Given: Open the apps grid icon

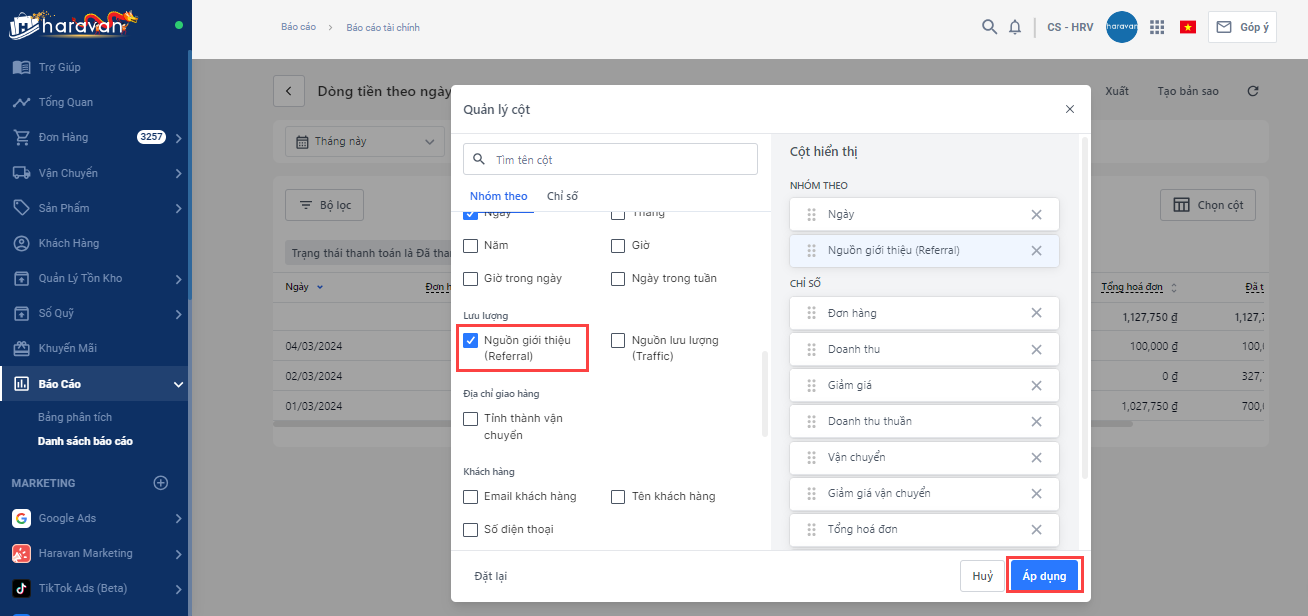Looking at the screenshot, I should 1157,27.
